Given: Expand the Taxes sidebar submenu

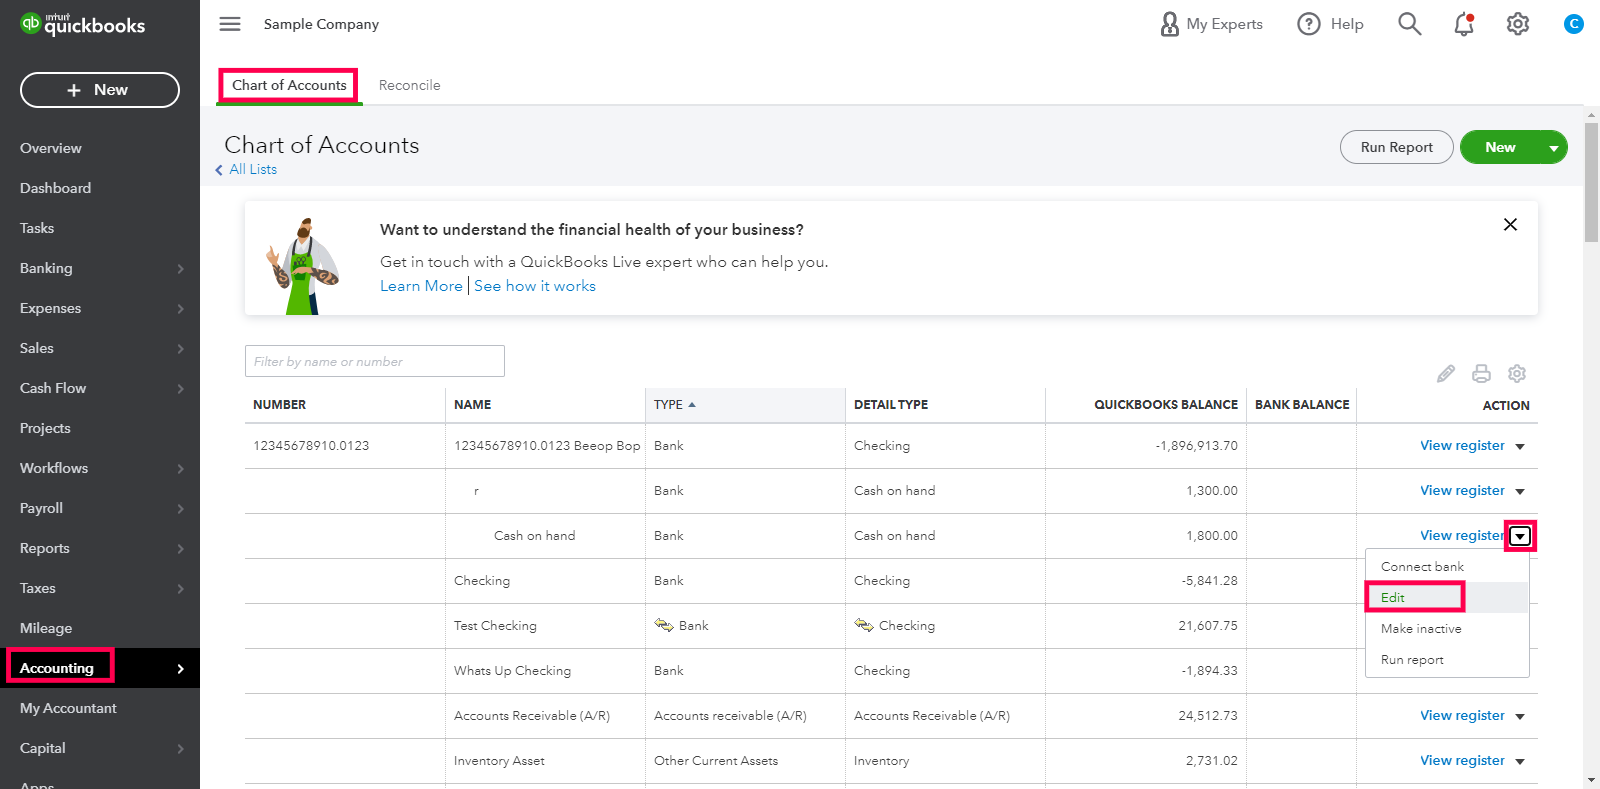Looking at the screenshot, I should [181, 588].
